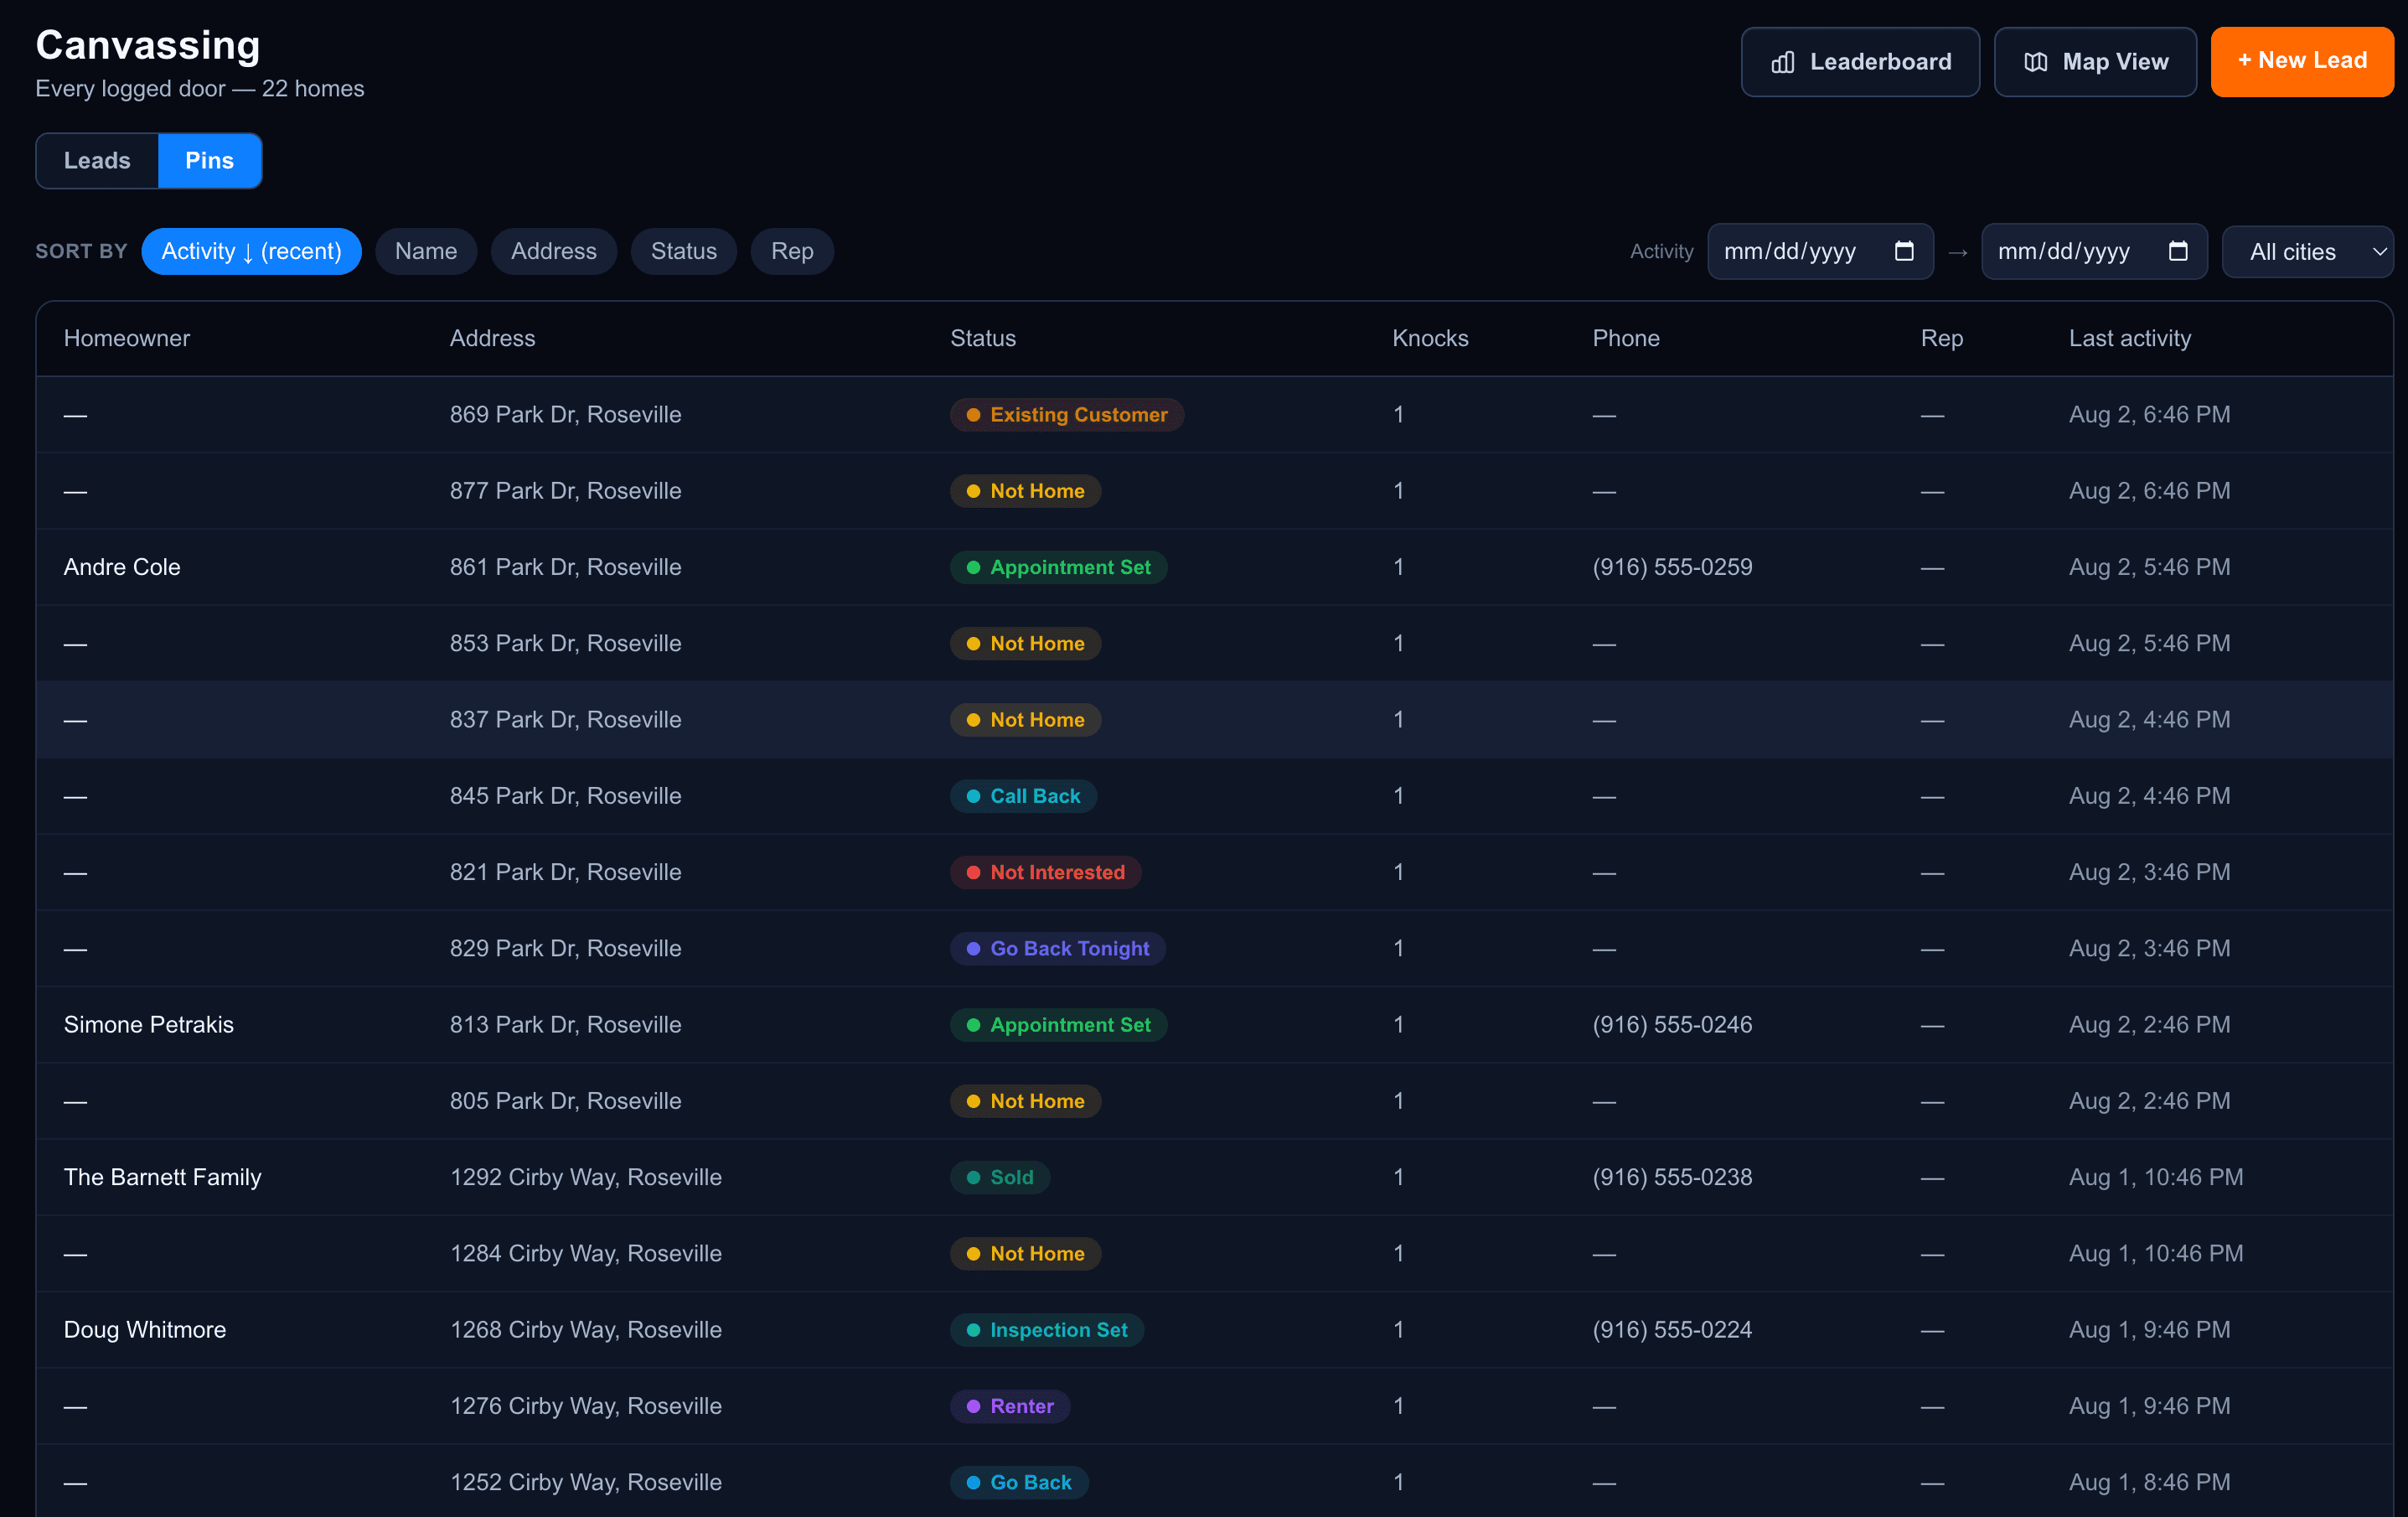Viewport: 2408px width, 1517px height.
Task: Switch to the Pins tab
Action: point(209,160)
